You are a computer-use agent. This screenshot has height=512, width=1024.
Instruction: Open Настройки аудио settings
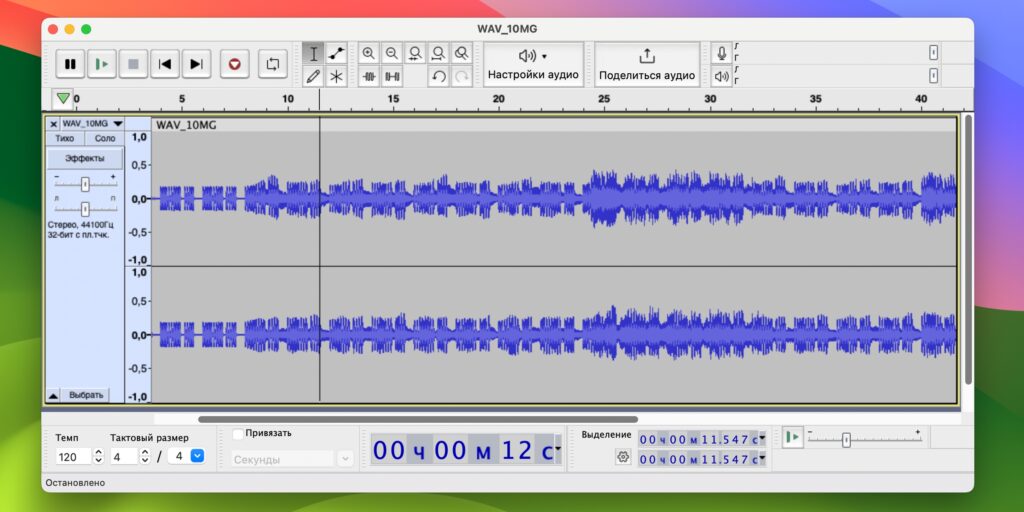[x=534, y=65]
